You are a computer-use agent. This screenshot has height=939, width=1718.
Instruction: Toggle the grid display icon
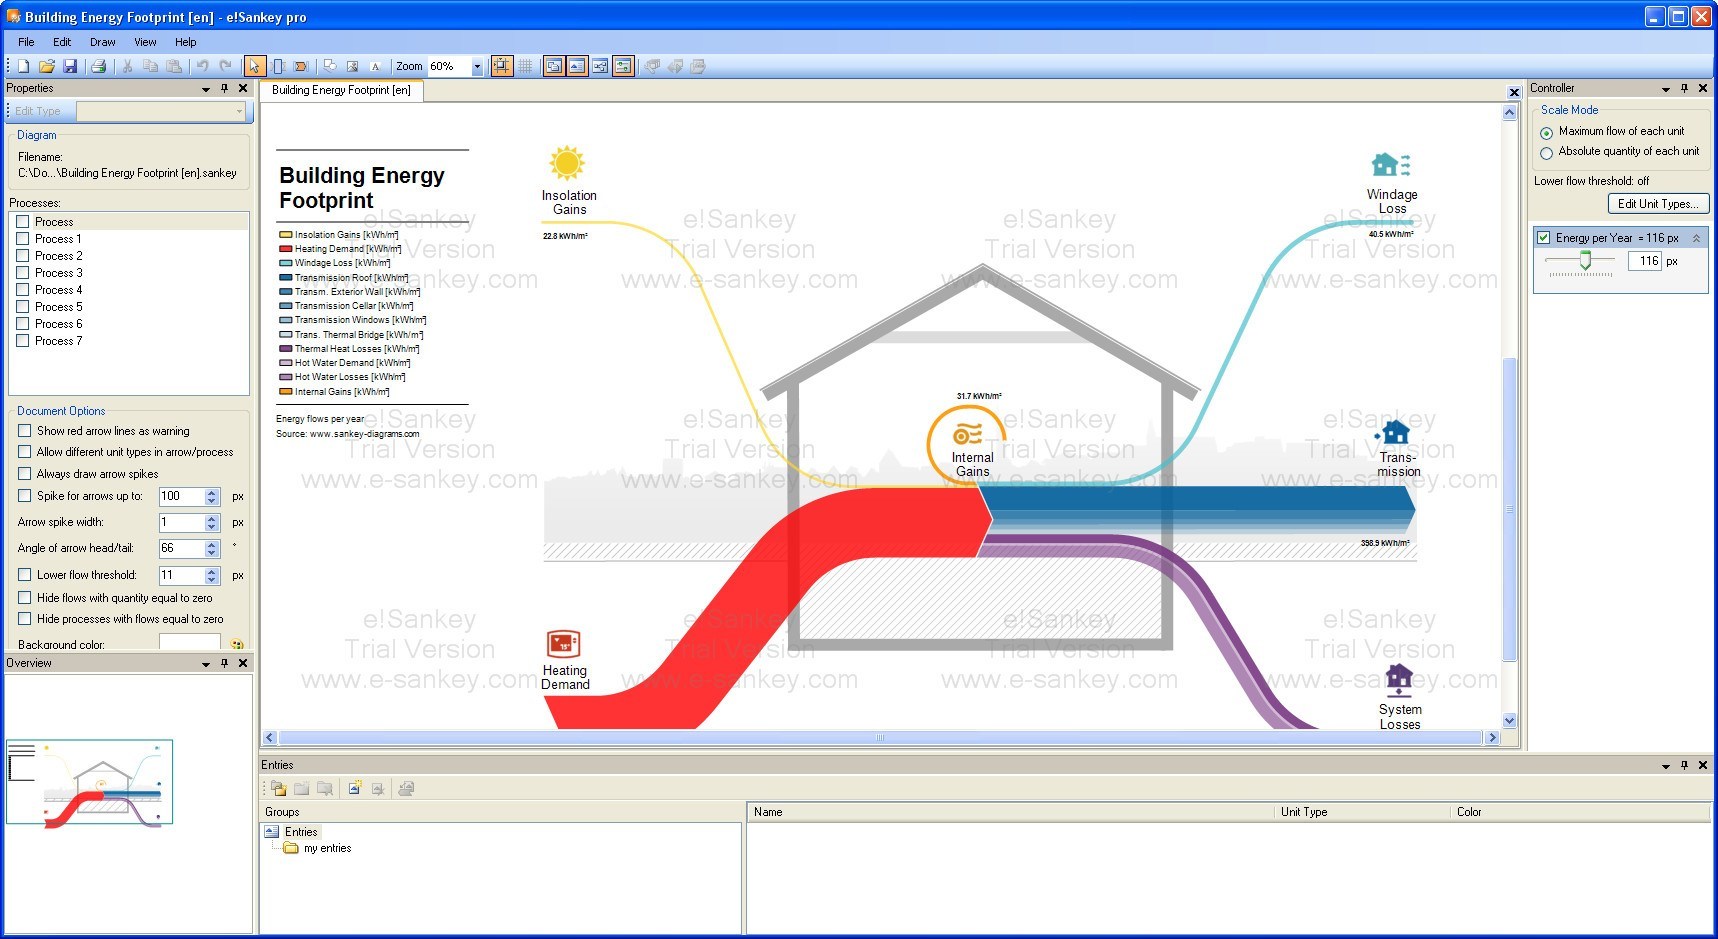(x=525, y=66)
